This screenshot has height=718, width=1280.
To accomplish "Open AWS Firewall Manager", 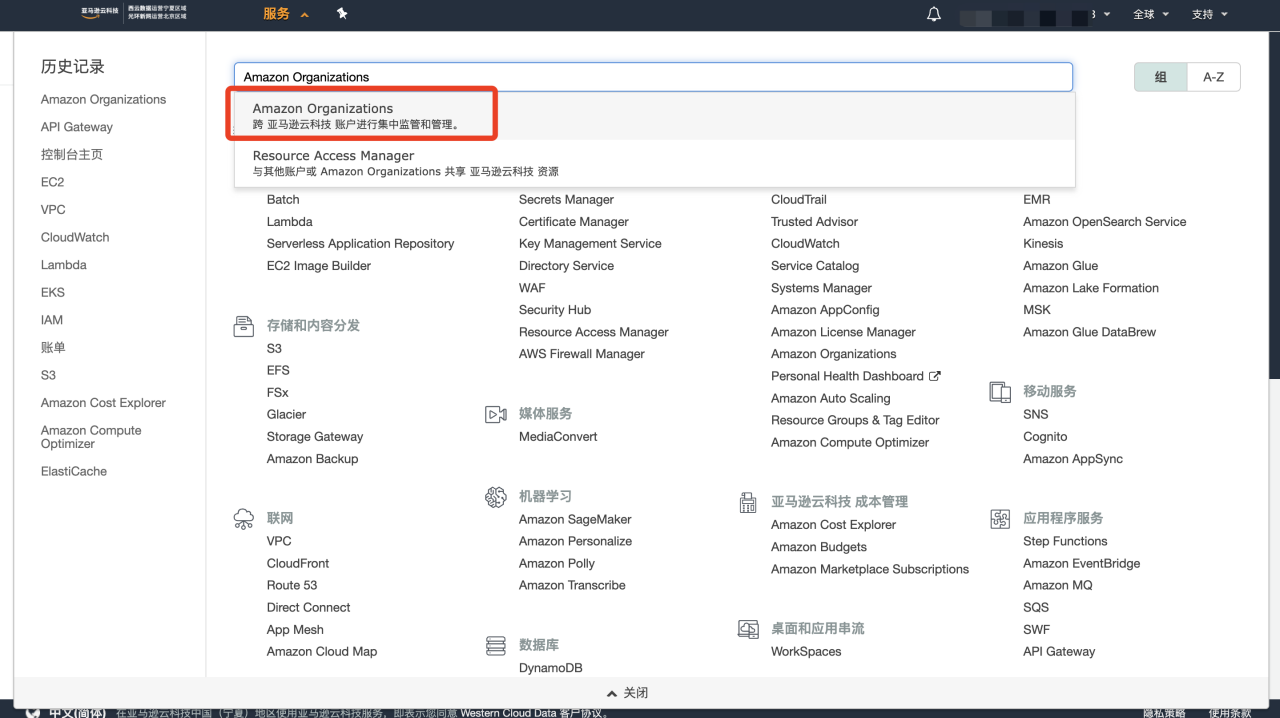I will click(582, 354).
